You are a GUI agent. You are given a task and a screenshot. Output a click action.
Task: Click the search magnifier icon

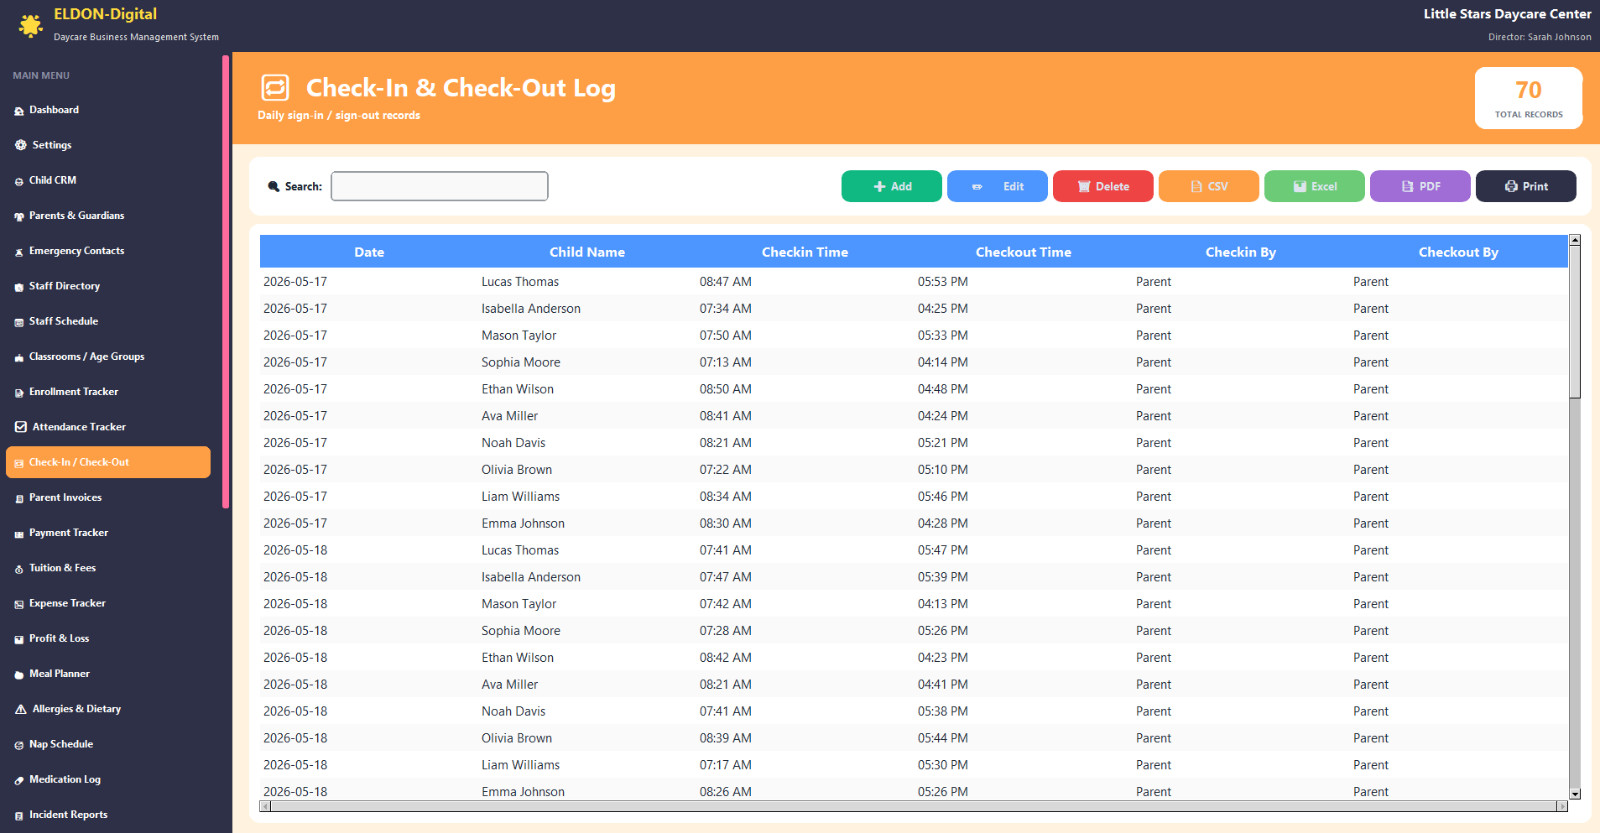(274, 186)
